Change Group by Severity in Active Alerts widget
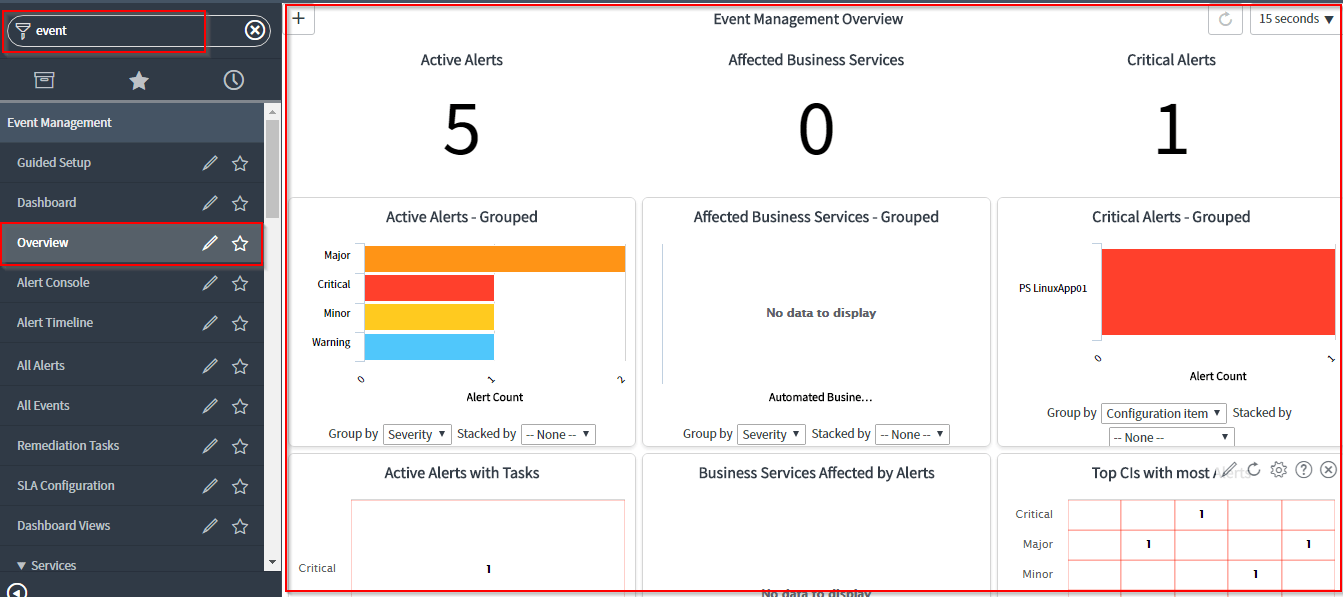The width and height of the screenshot is (1343, 597). coord(417,434)
